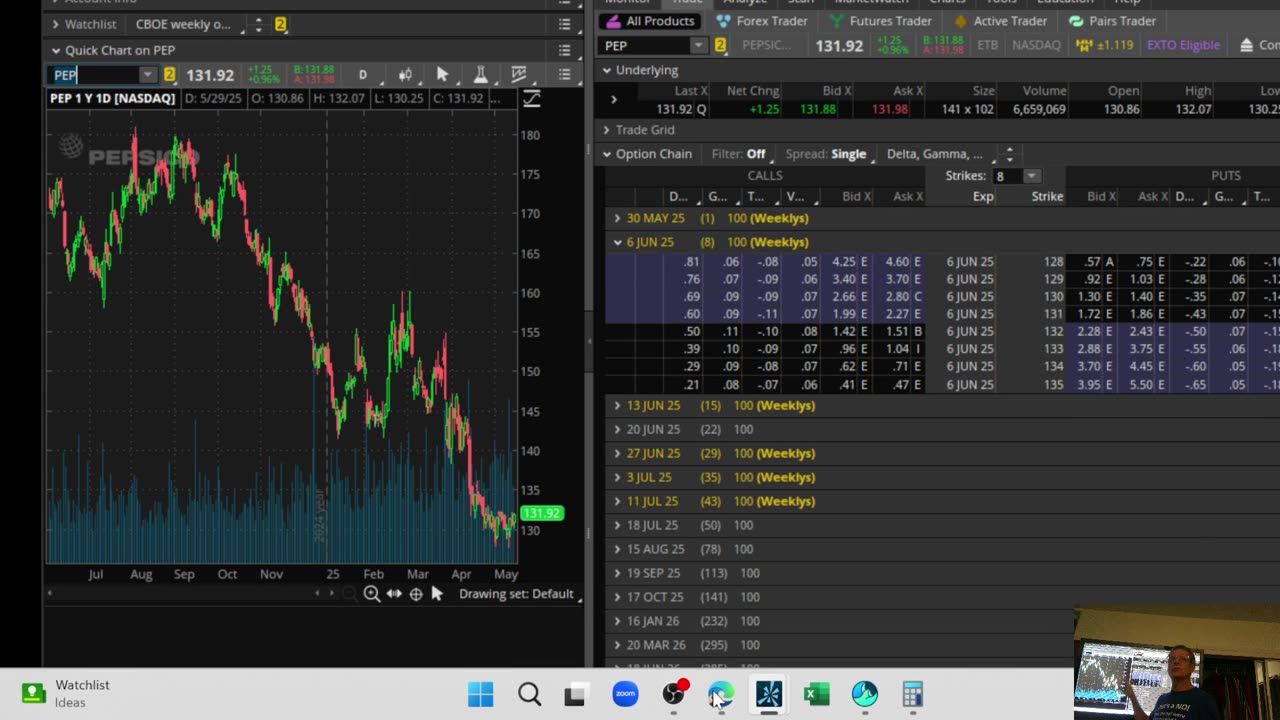Open Windows Start menu
This screenshot has width=1280, height=720.
pos(481,694)
